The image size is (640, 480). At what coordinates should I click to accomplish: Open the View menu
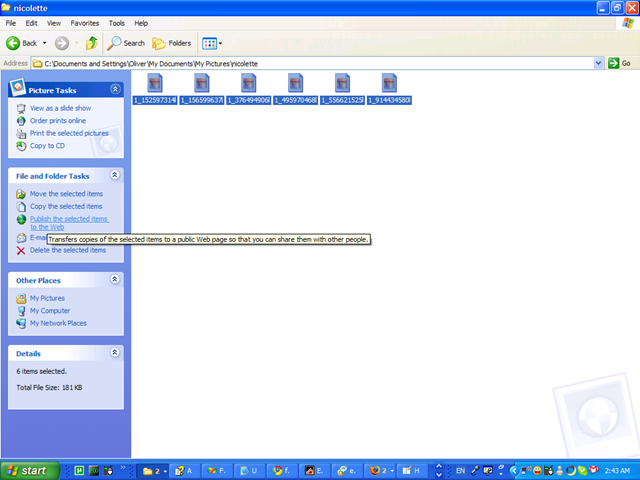click(53, 23)
